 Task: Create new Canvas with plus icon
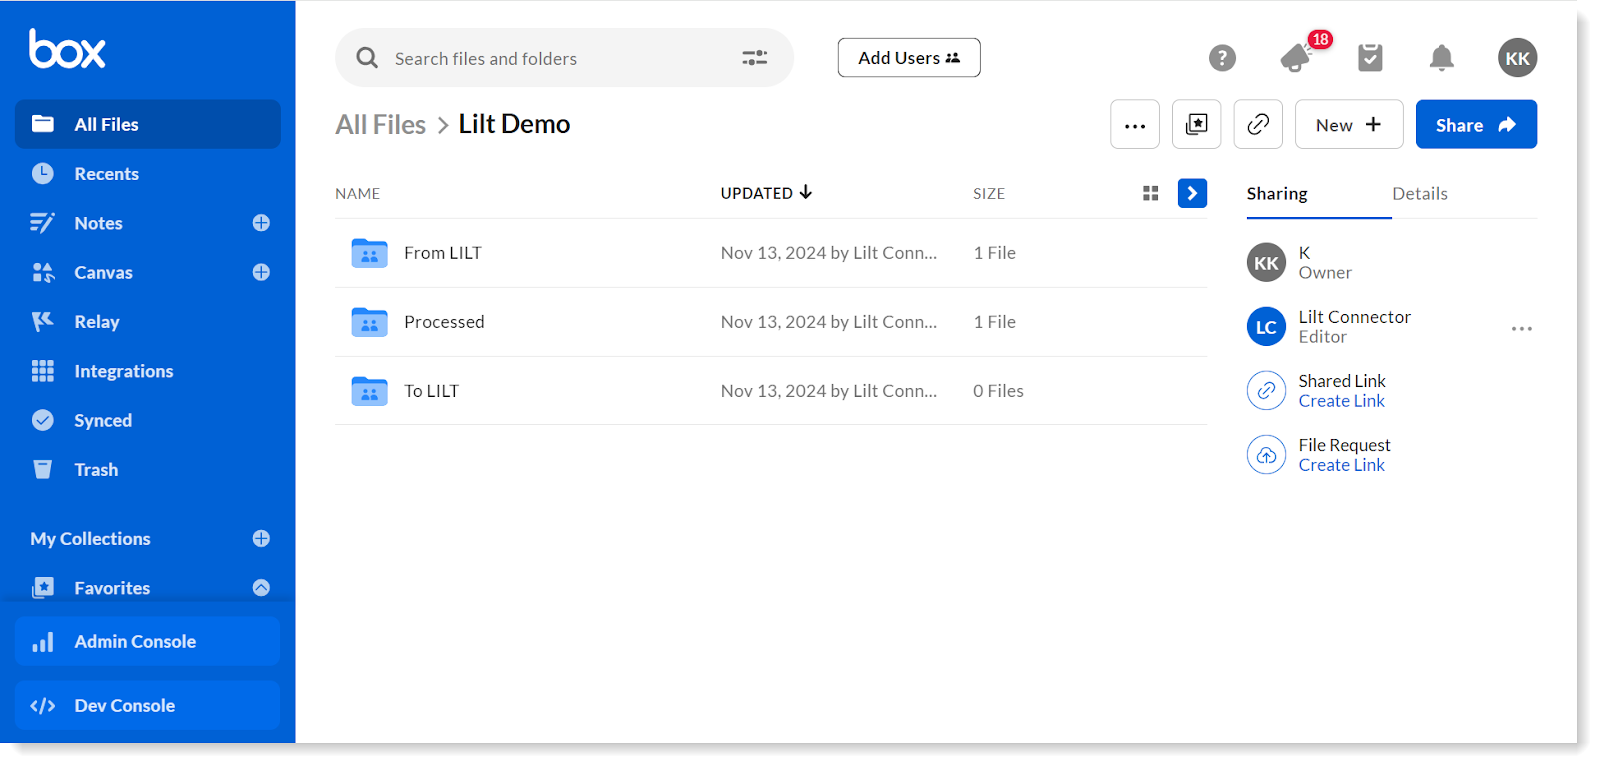pos(261,272)
